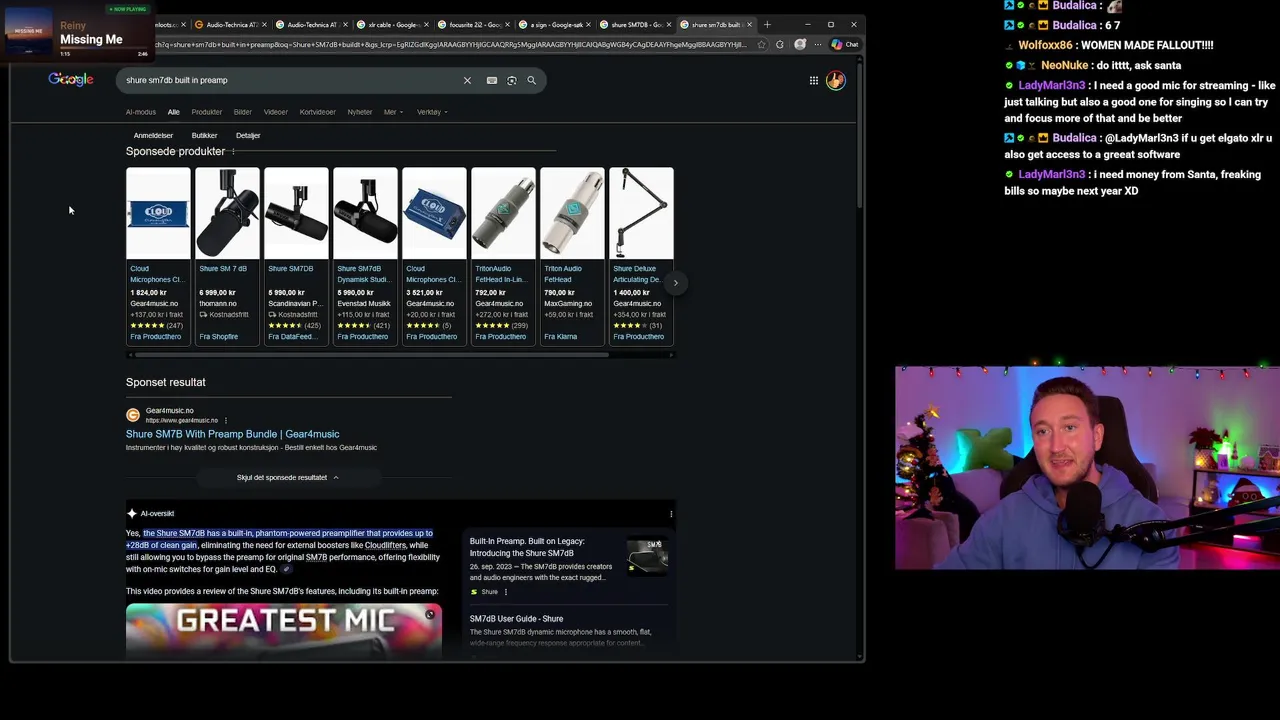
Task: Open the browser Chat sidebar button
Action: [x=845, y=44]
